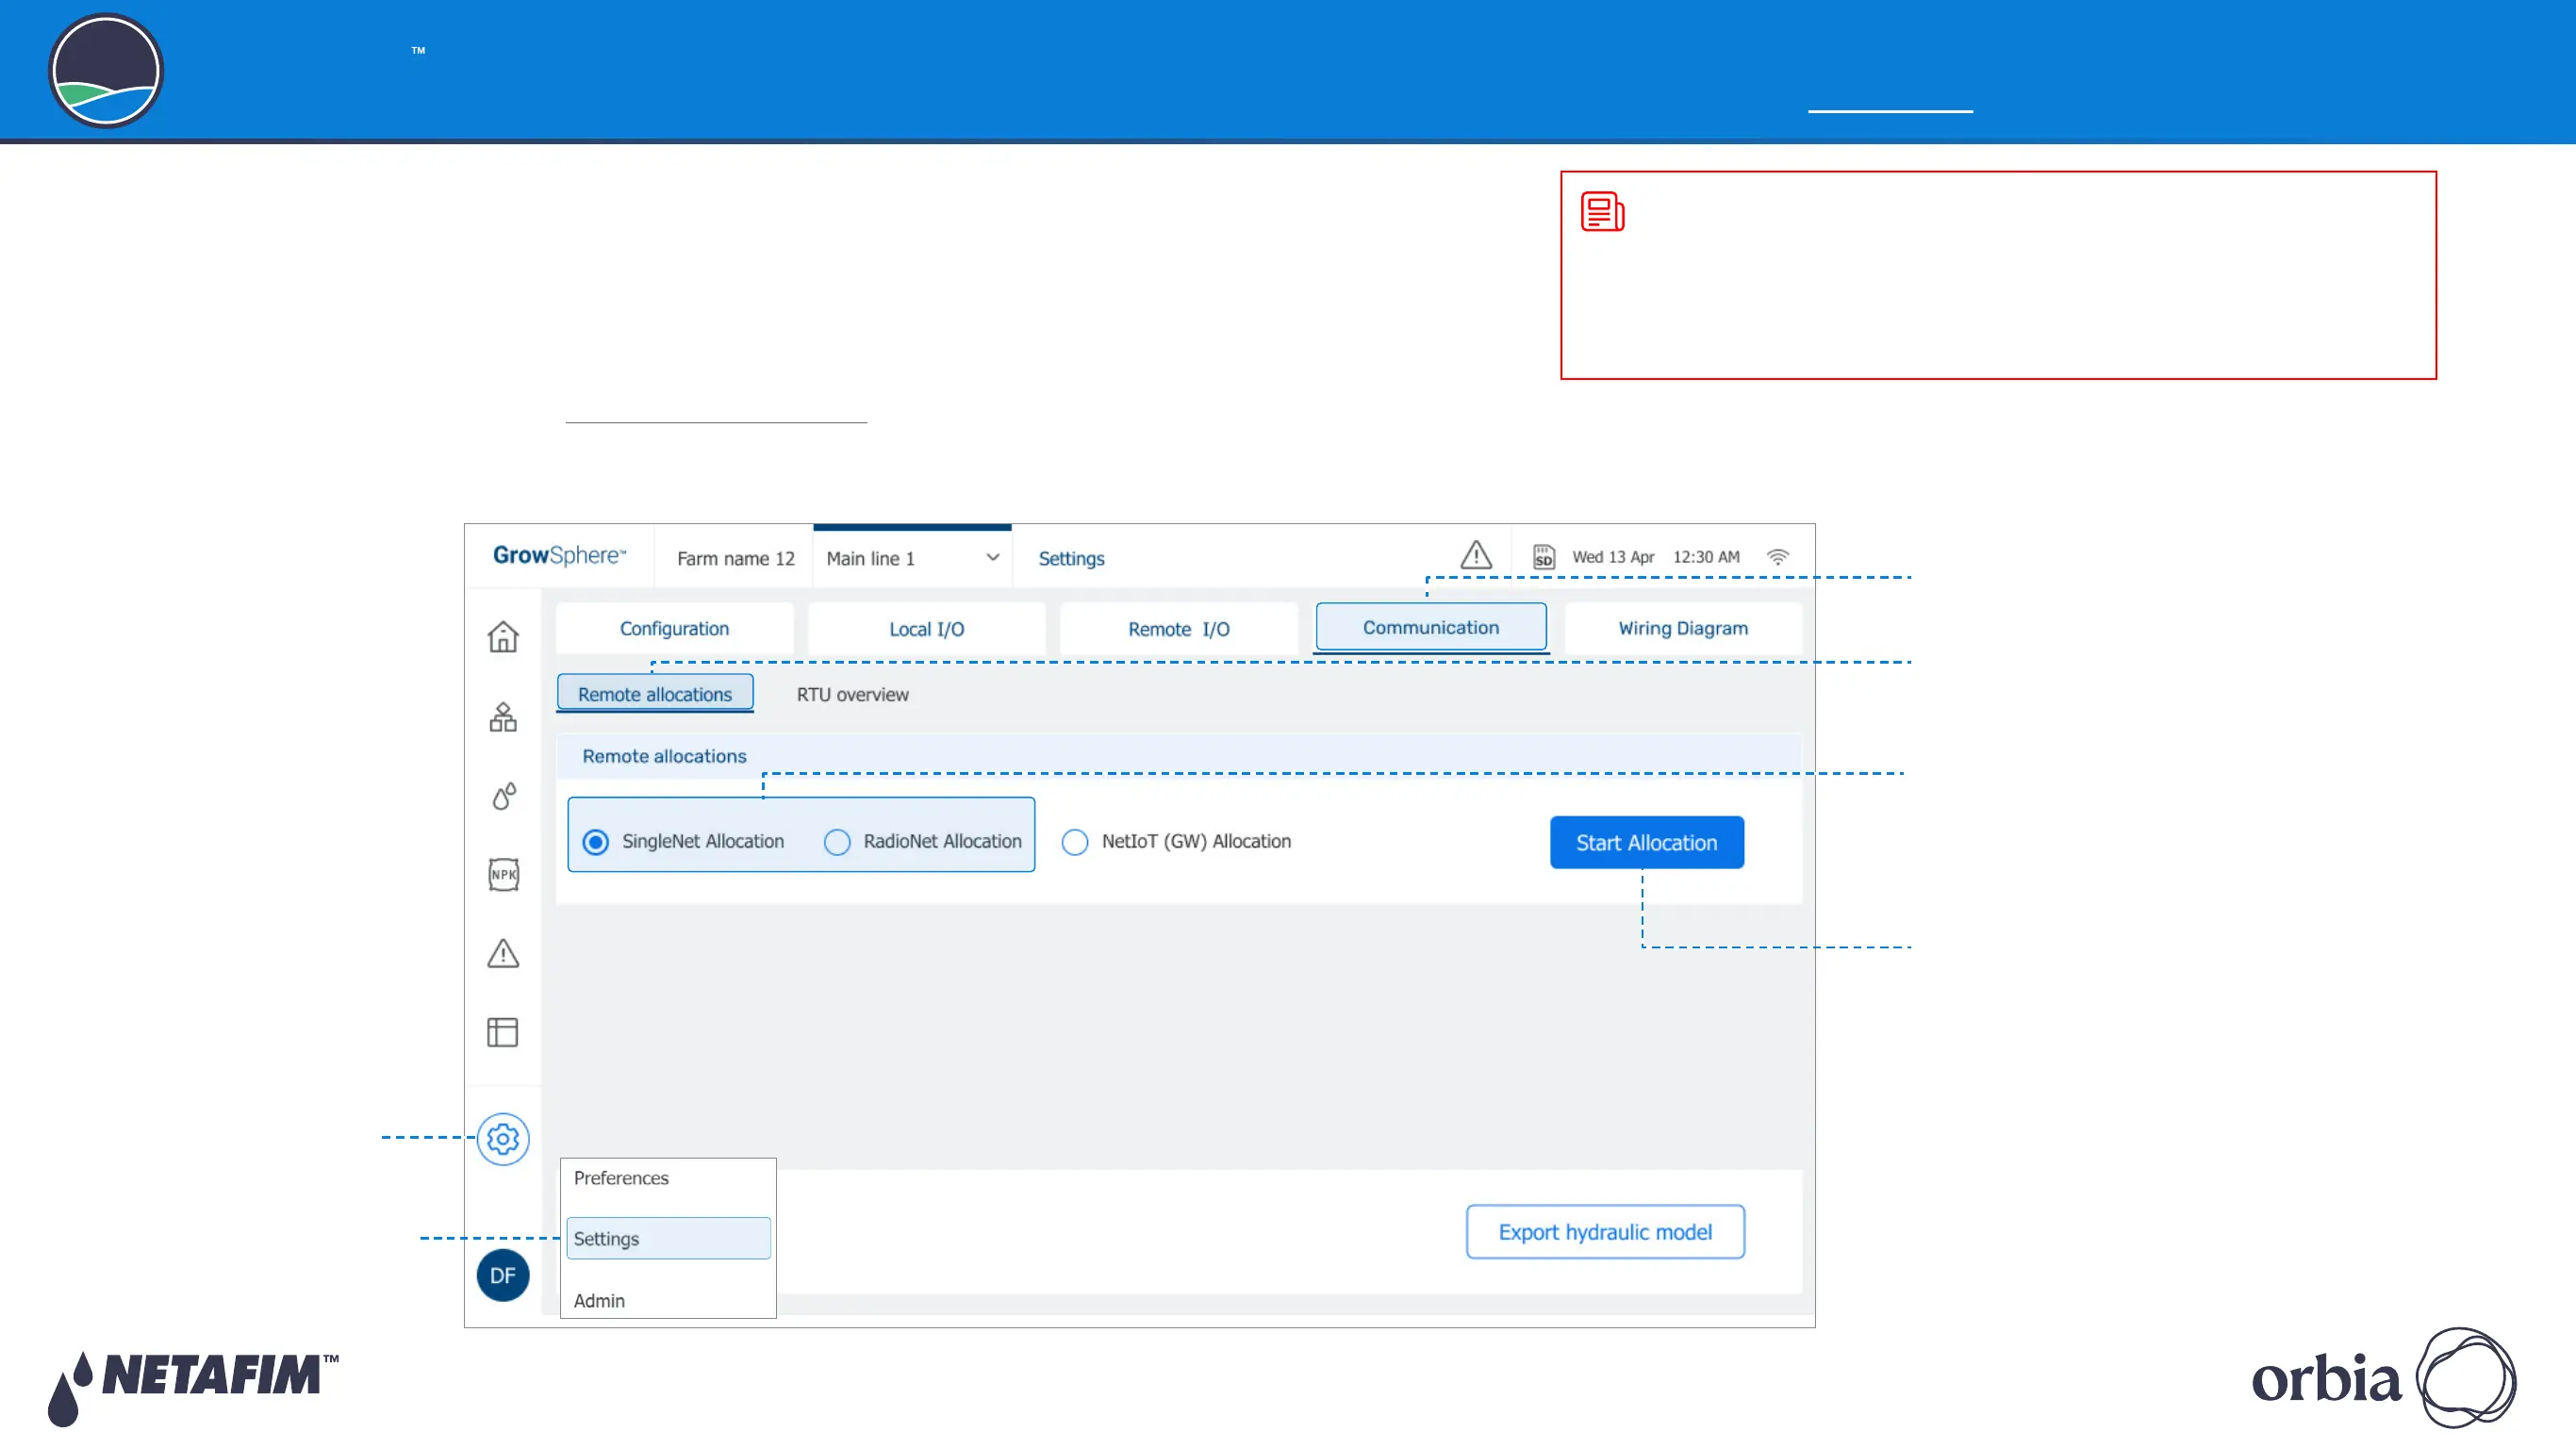Switch to the Configuration tab
Image resolution: width=2576 pixels, height=1448 pixels.
675,629
